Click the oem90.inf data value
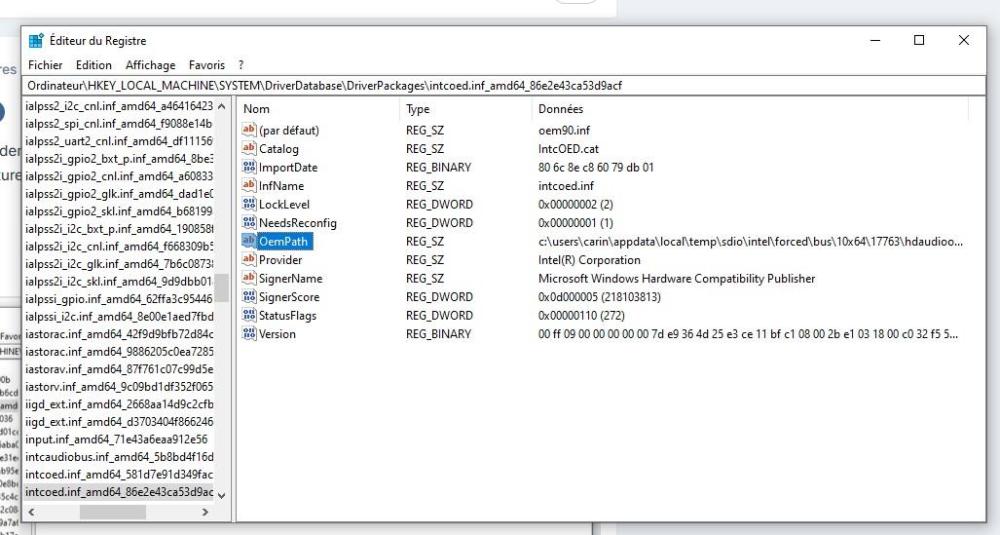This screenshot has width=1000, height=535. (564, 130)
